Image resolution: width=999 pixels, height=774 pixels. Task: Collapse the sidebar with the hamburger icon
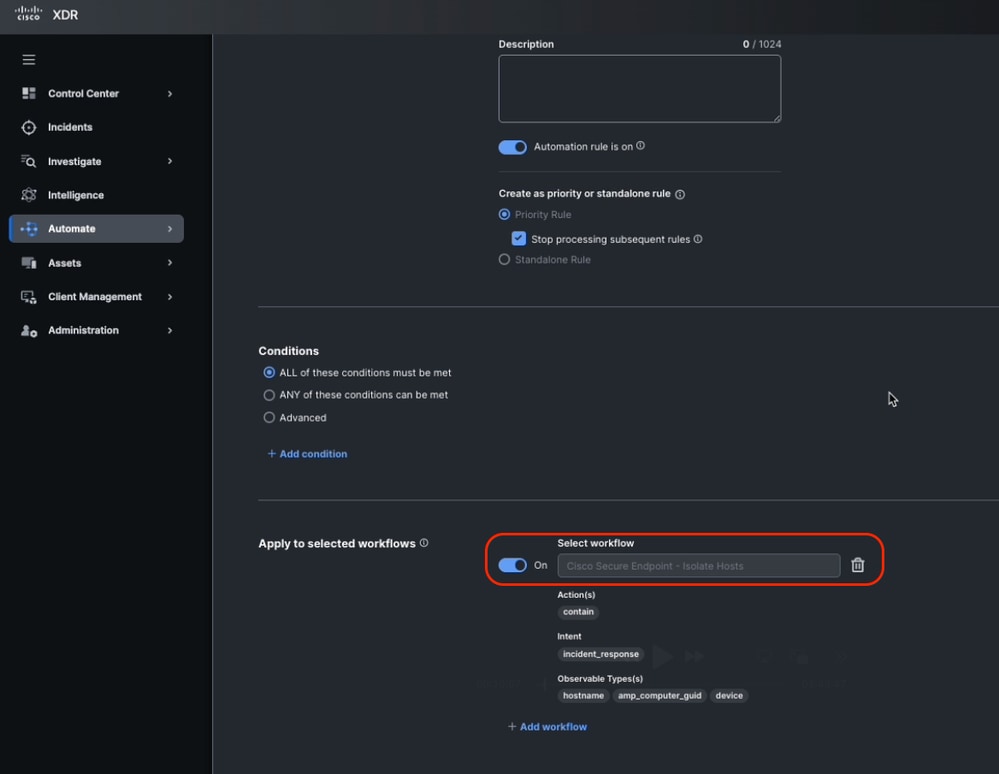[x=29, y=60]
